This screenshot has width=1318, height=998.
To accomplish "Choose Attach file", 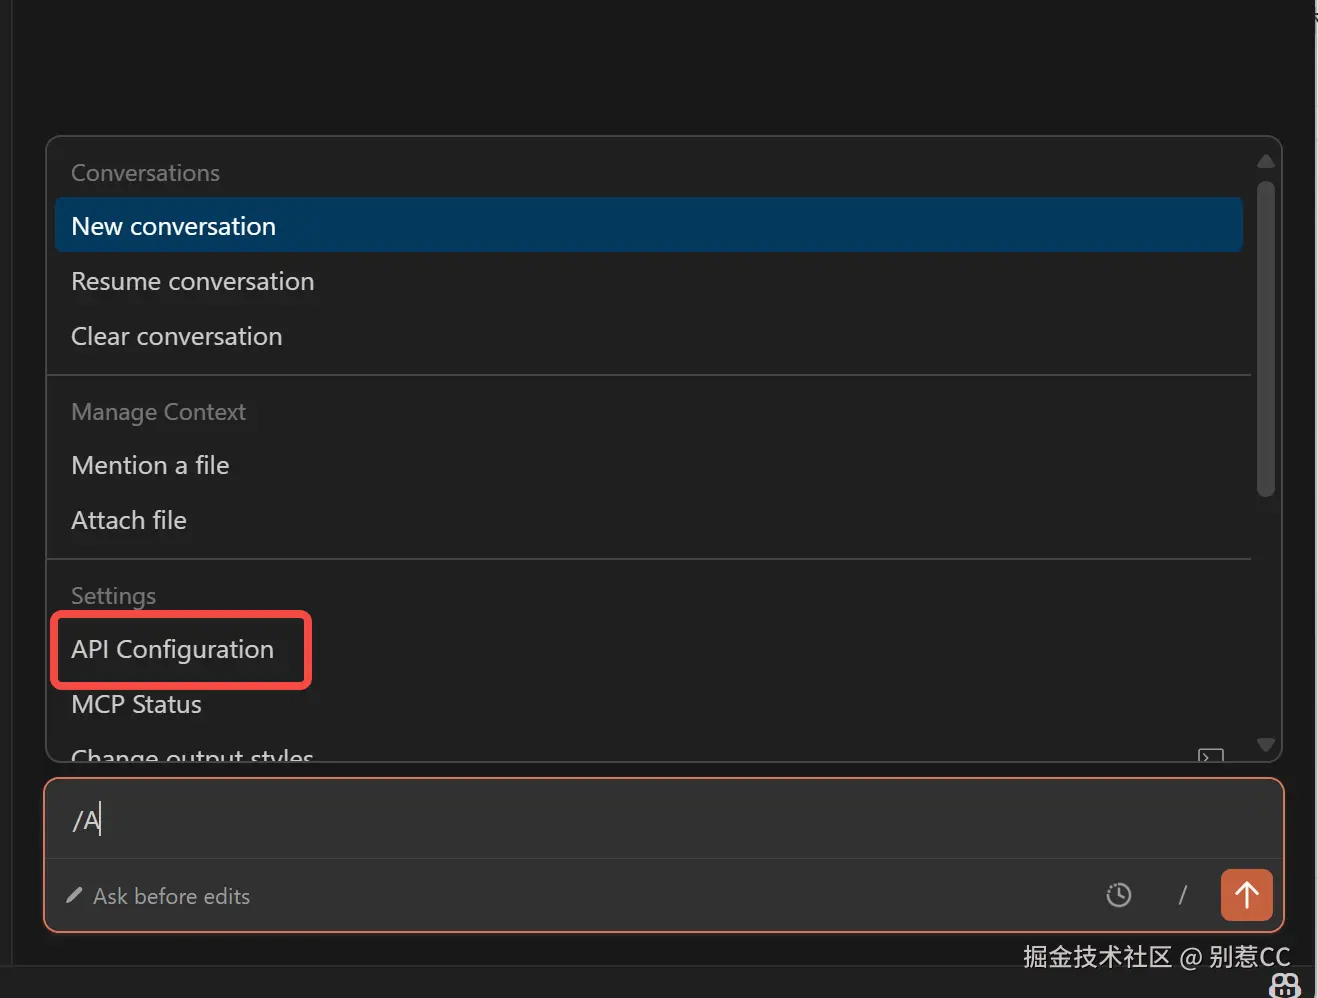I will click(129, 521).
